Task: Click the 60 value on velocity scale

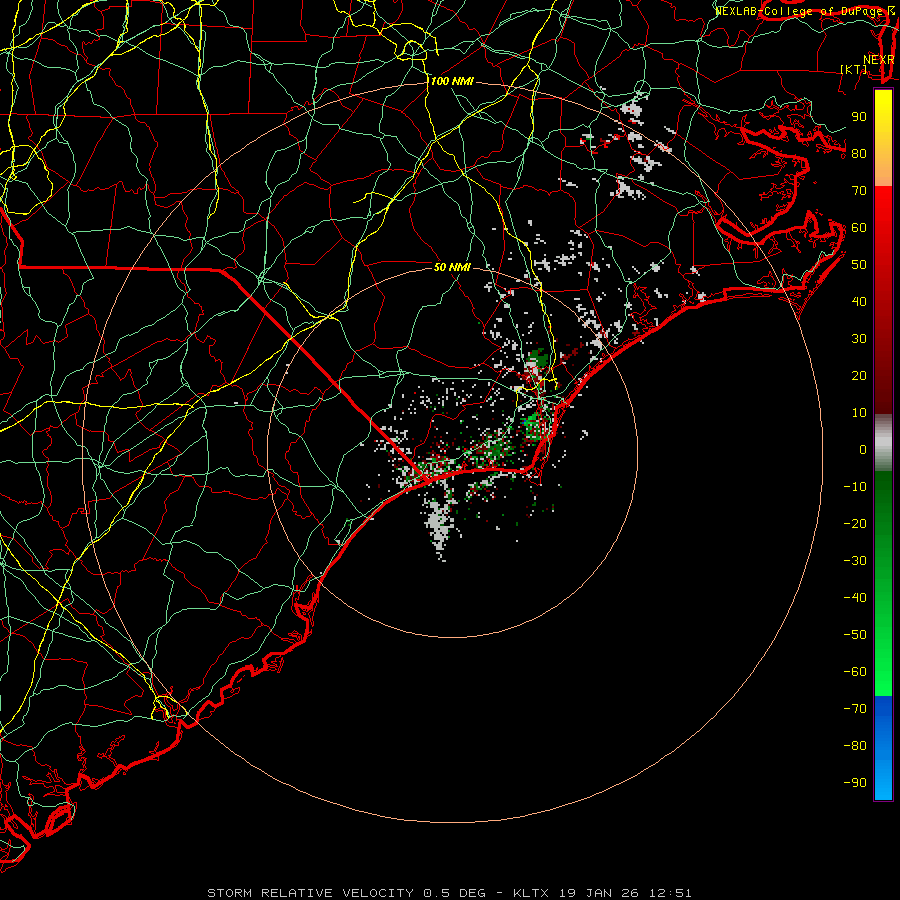Action: tap(859, 228)
